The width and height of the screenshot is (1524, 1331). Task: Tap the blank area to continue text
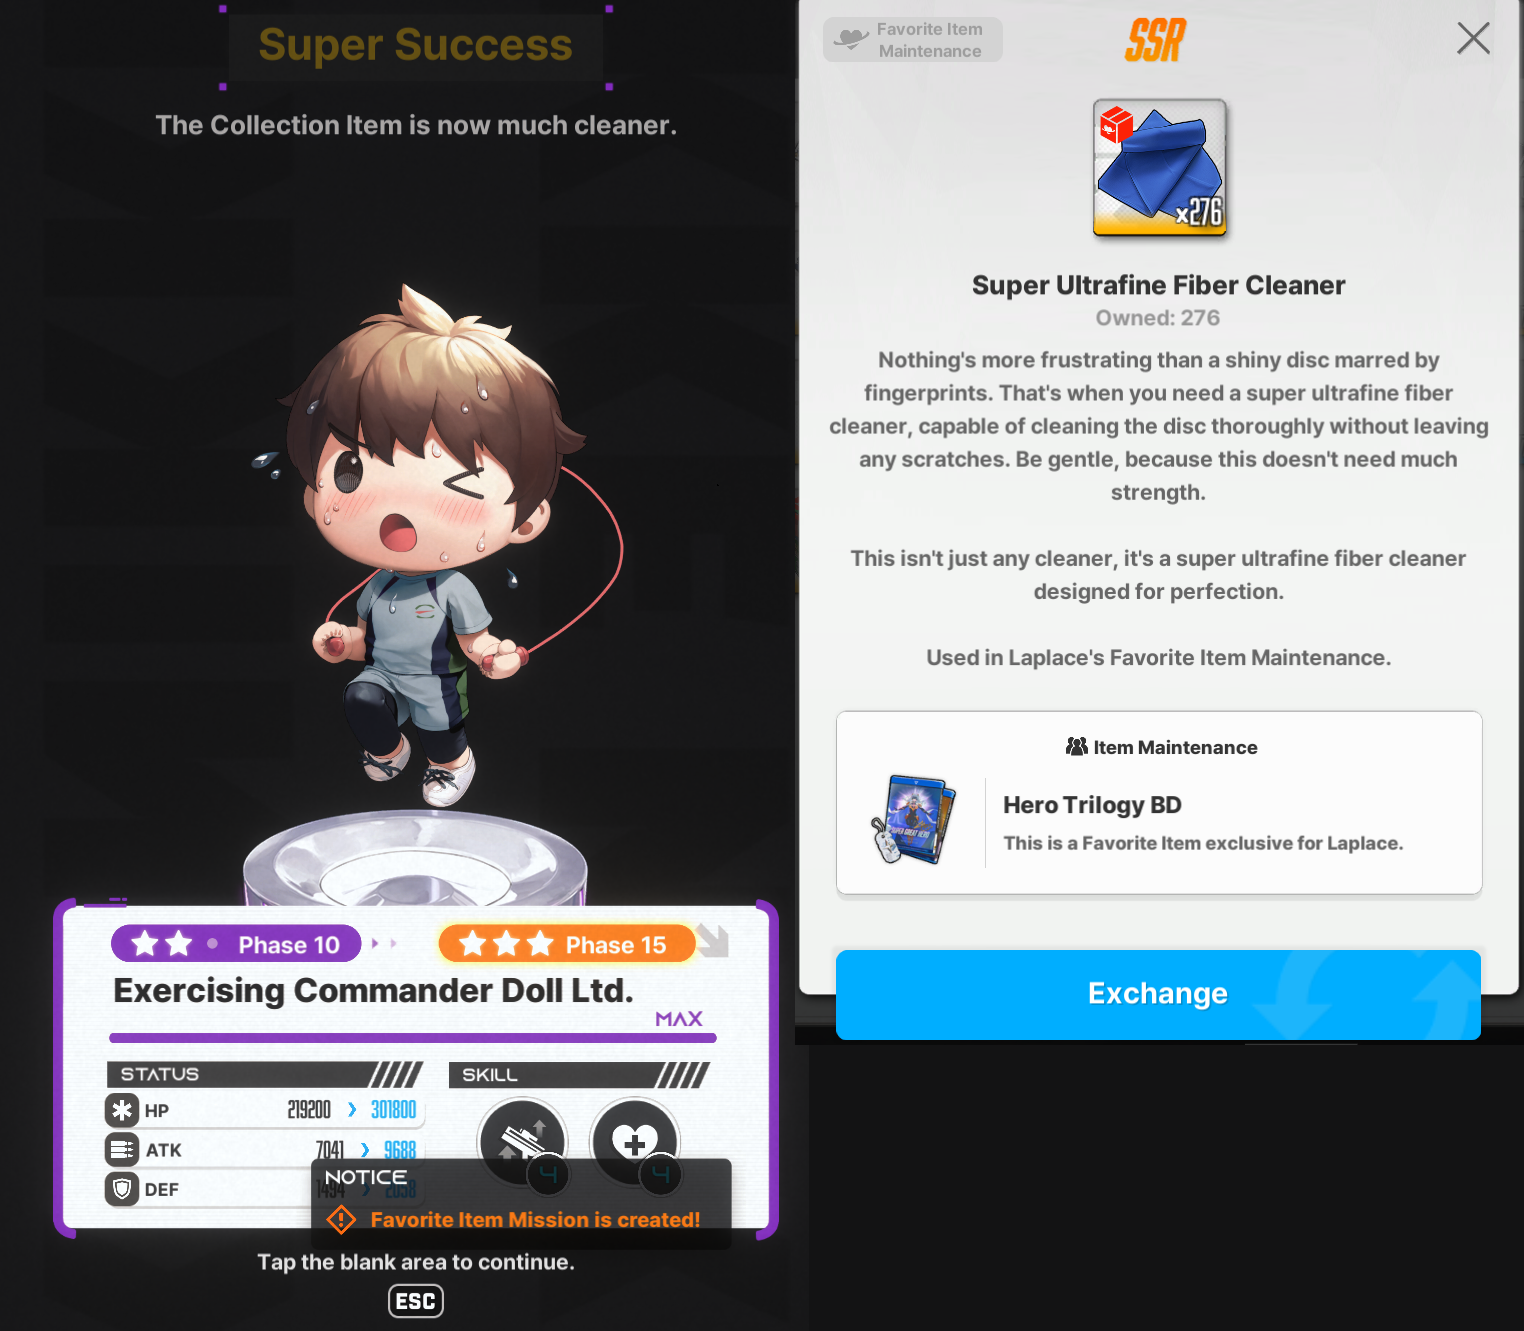click(x=416, y=1262)
